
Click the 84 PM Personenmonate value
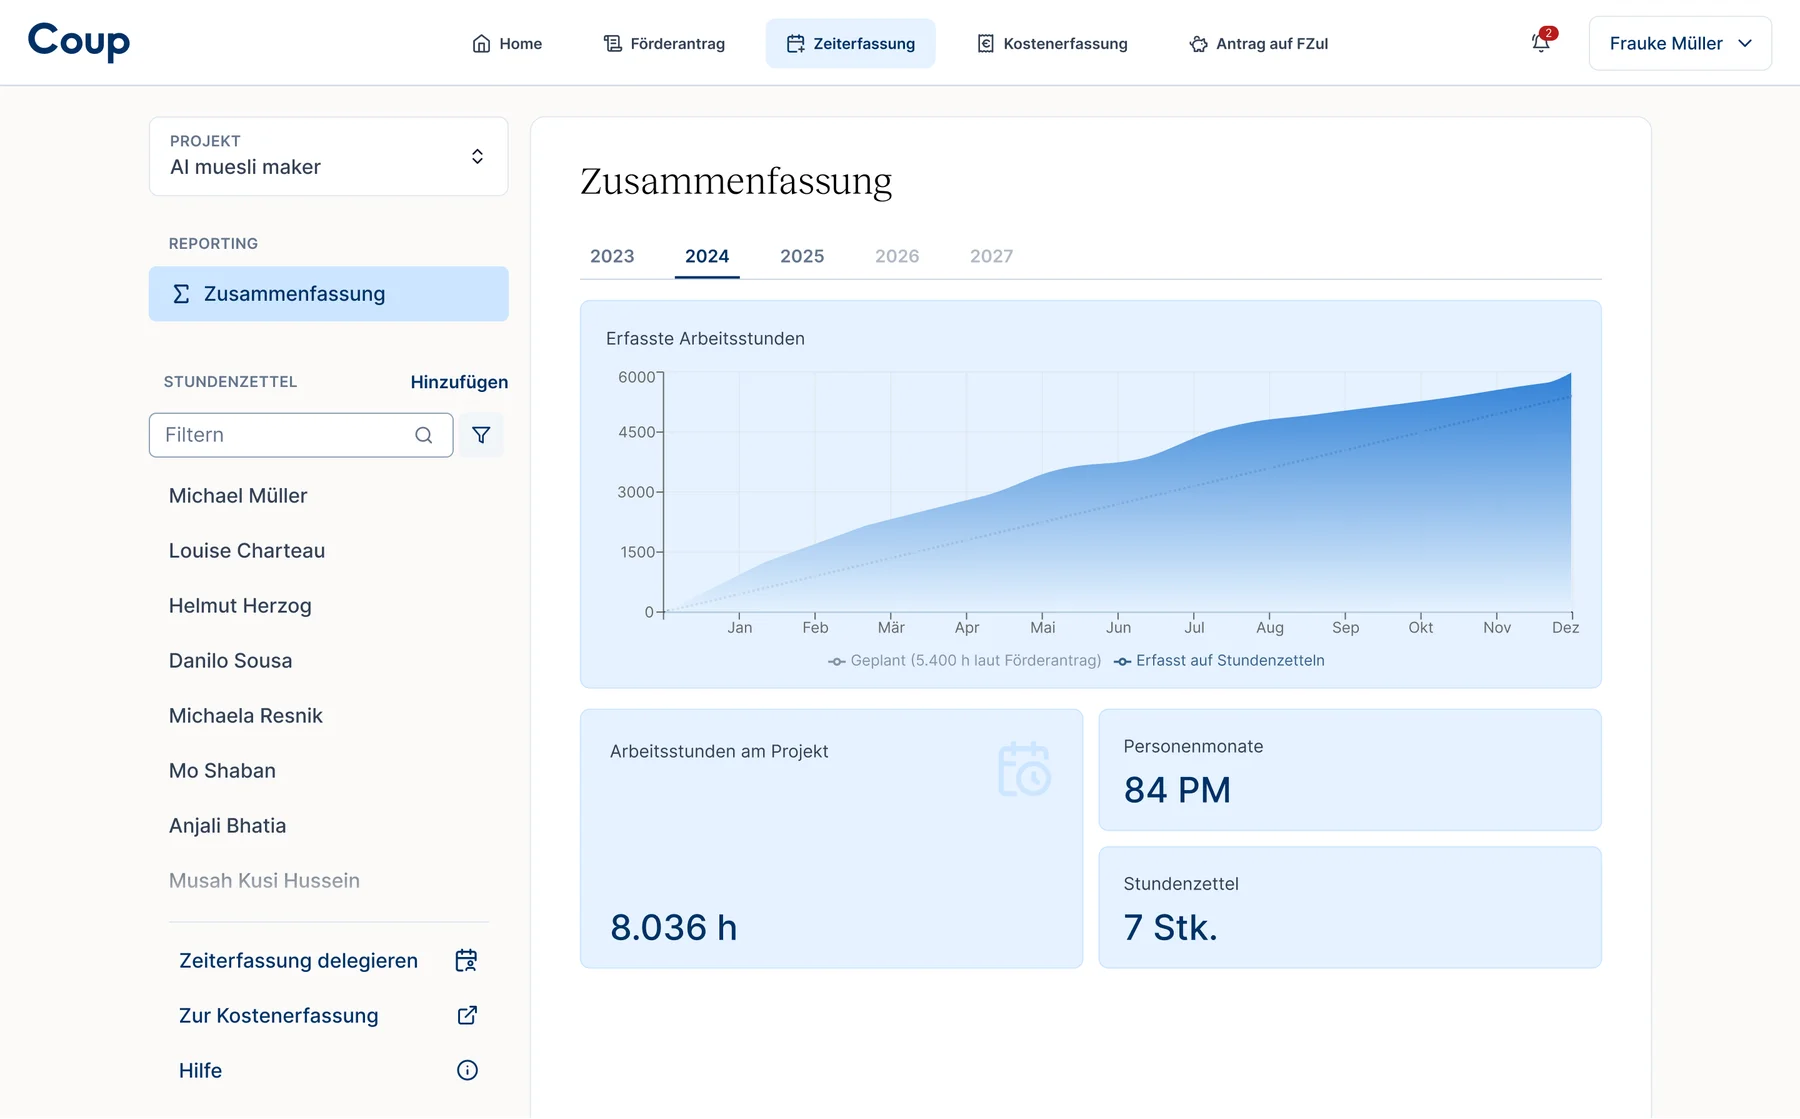1177,790
